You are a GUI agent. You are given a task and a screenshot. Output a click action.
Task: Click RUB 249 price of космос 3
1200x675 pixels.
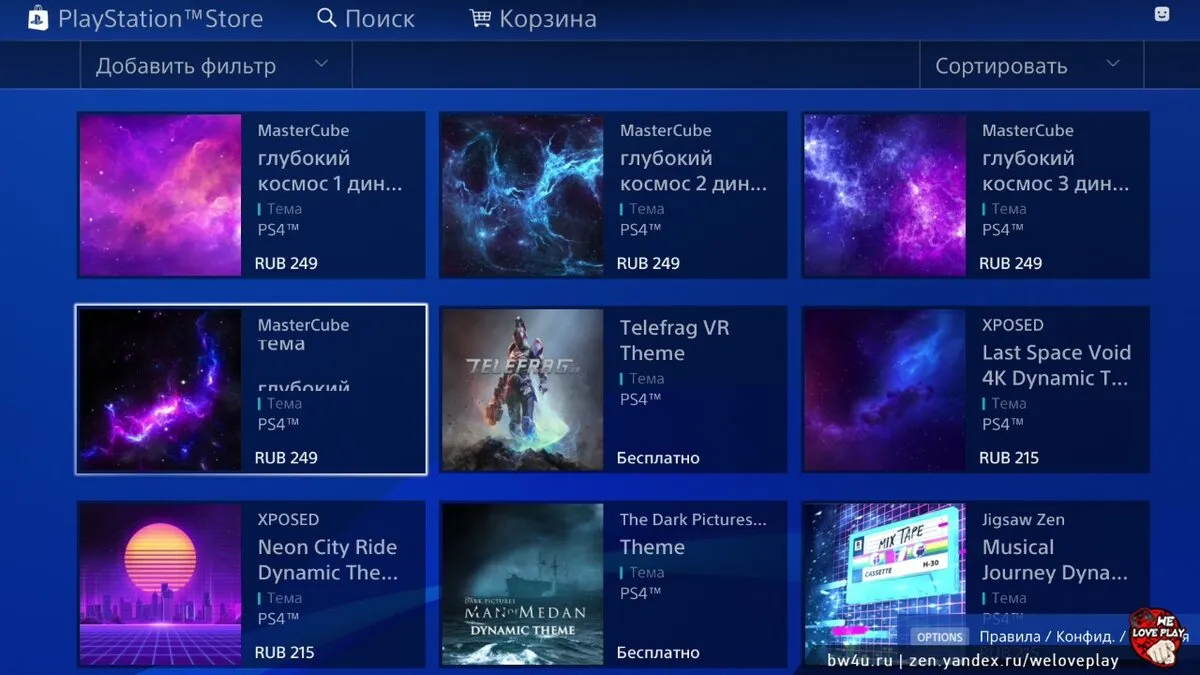(1010, 263)
